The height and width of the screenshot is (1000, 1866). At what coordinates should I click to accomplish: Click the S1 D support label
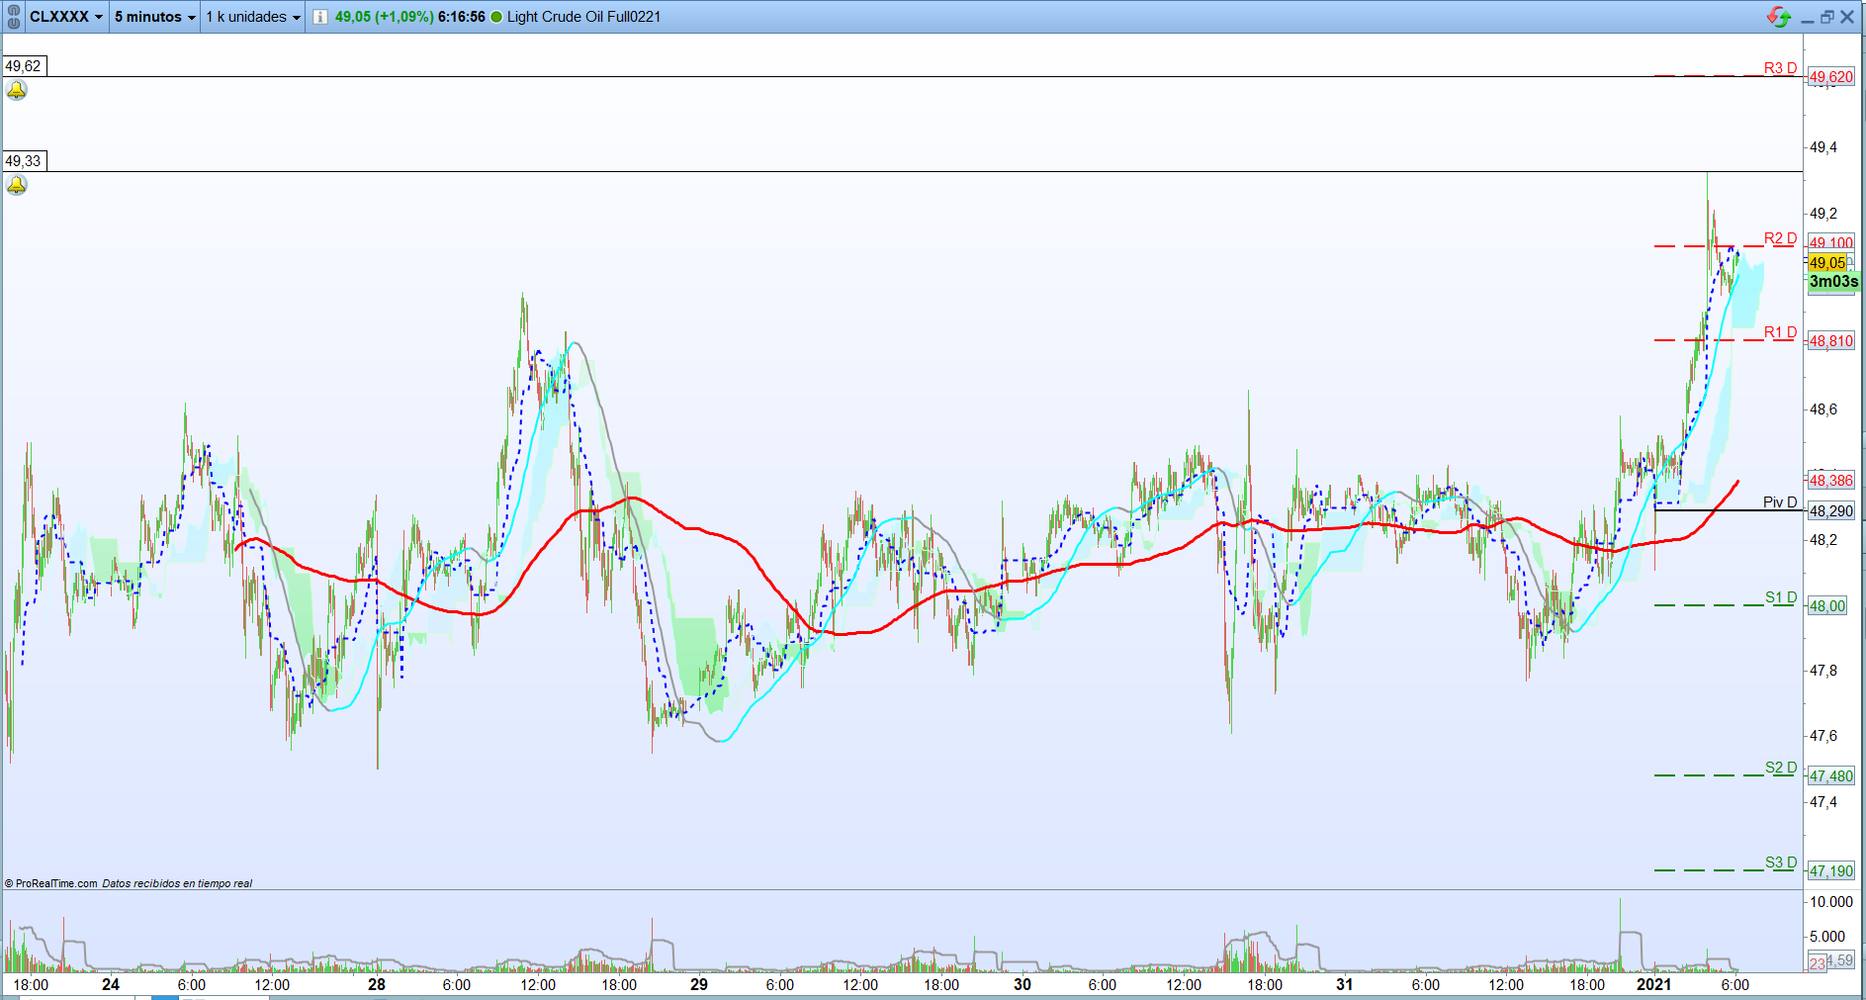click(1781, 597)
